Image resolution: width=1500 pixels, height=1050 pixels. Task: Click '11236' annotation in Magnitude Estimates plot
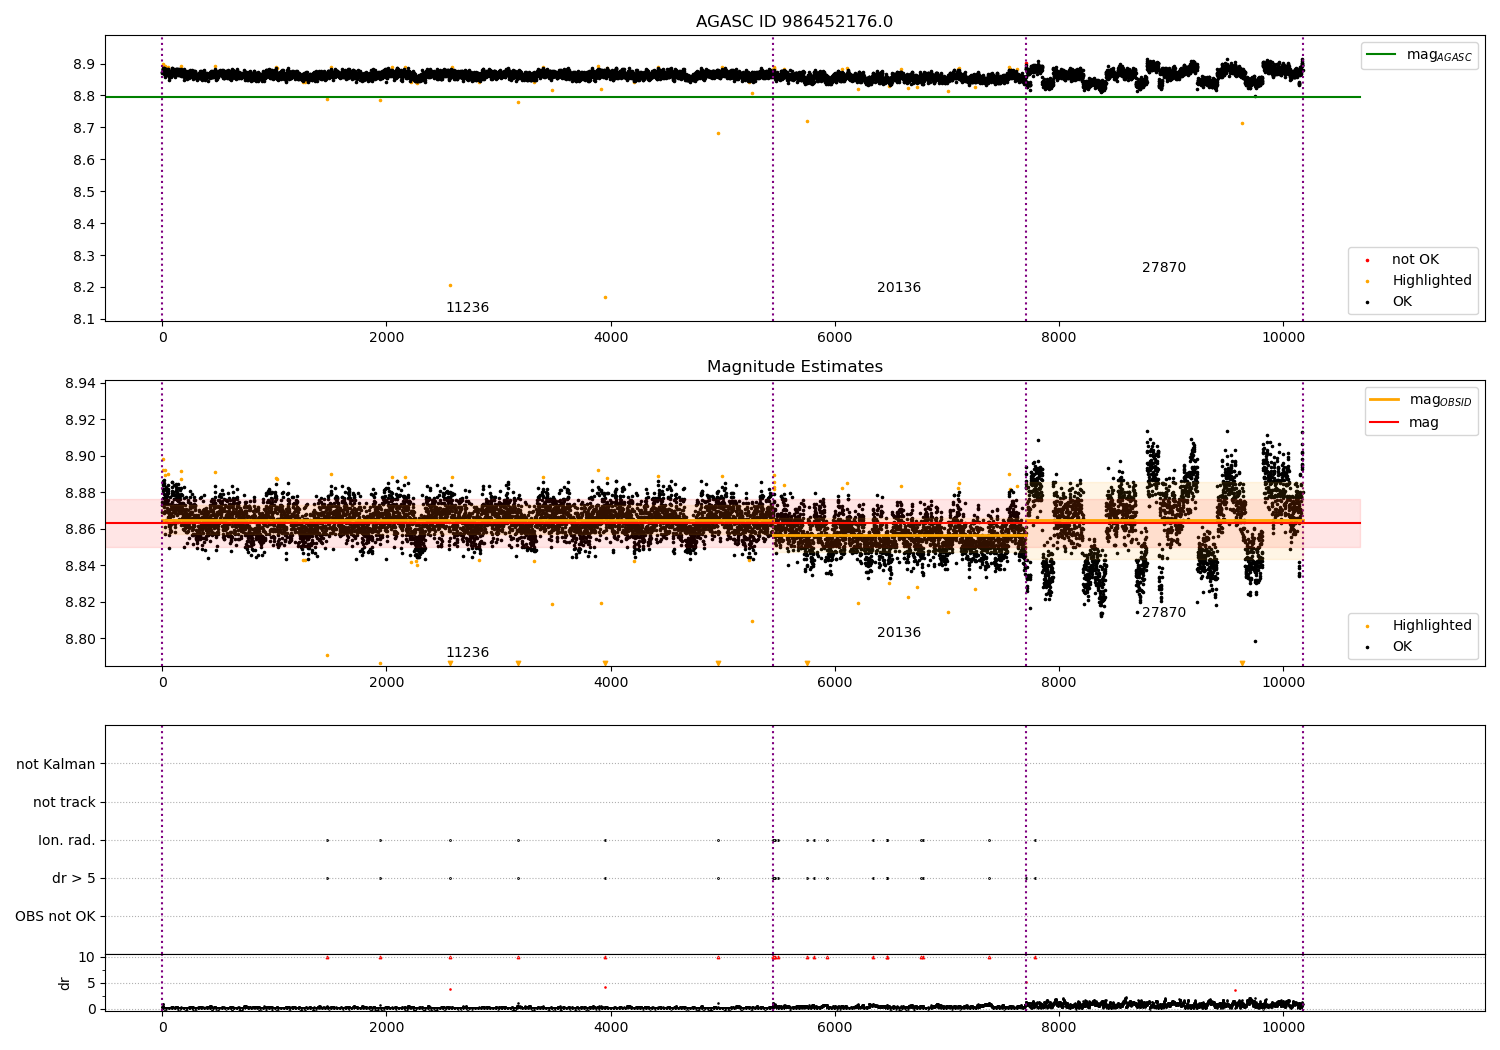click(x=467, y=653)
